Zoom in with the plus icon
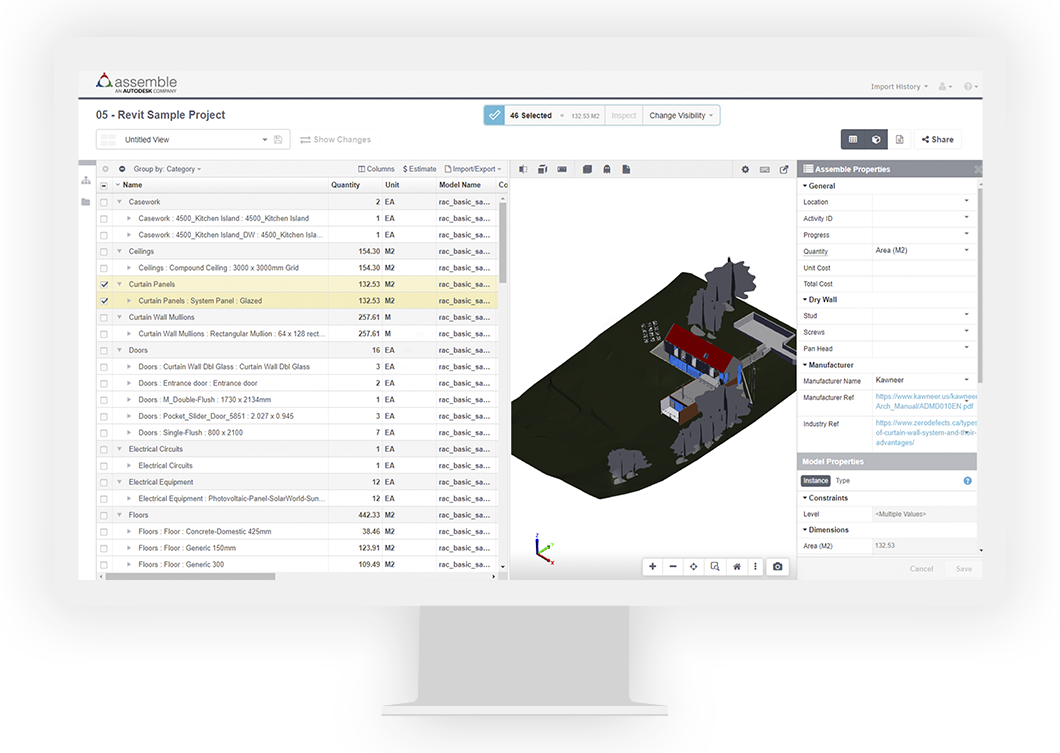1060x753 pixels. tap(652, 566)
